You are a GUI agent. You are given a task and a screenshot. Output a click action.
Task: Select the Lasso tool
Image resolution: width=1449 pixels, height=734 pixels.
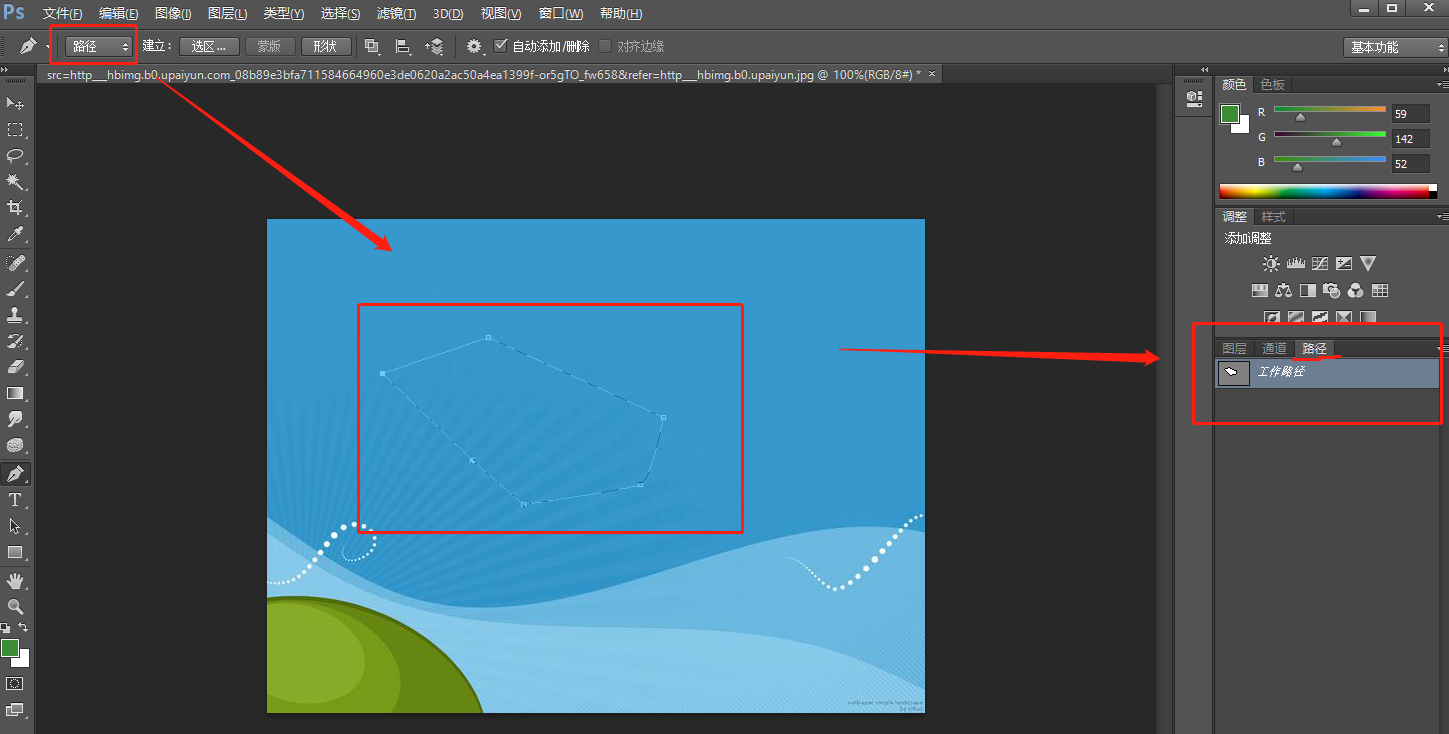[x=16, y=156]
